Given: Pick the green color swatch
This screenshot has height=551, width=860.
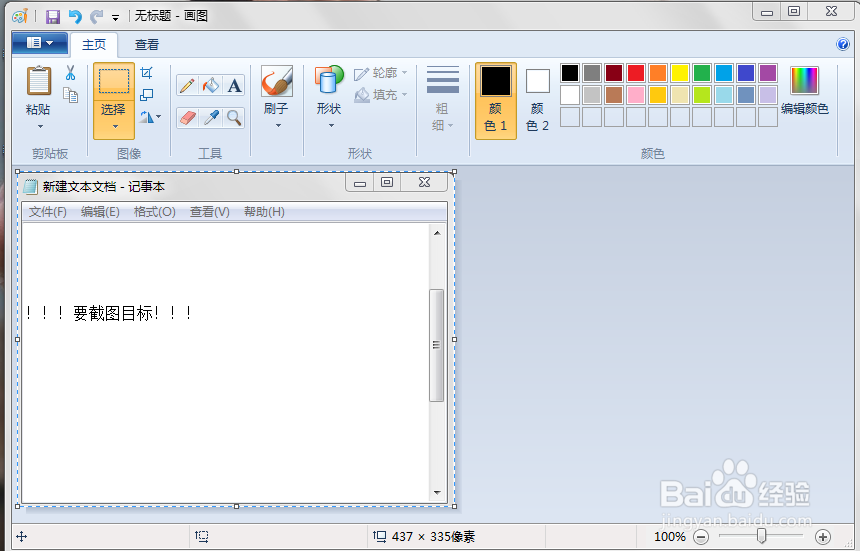Looking at the screenshot, I should click(701, 73).
